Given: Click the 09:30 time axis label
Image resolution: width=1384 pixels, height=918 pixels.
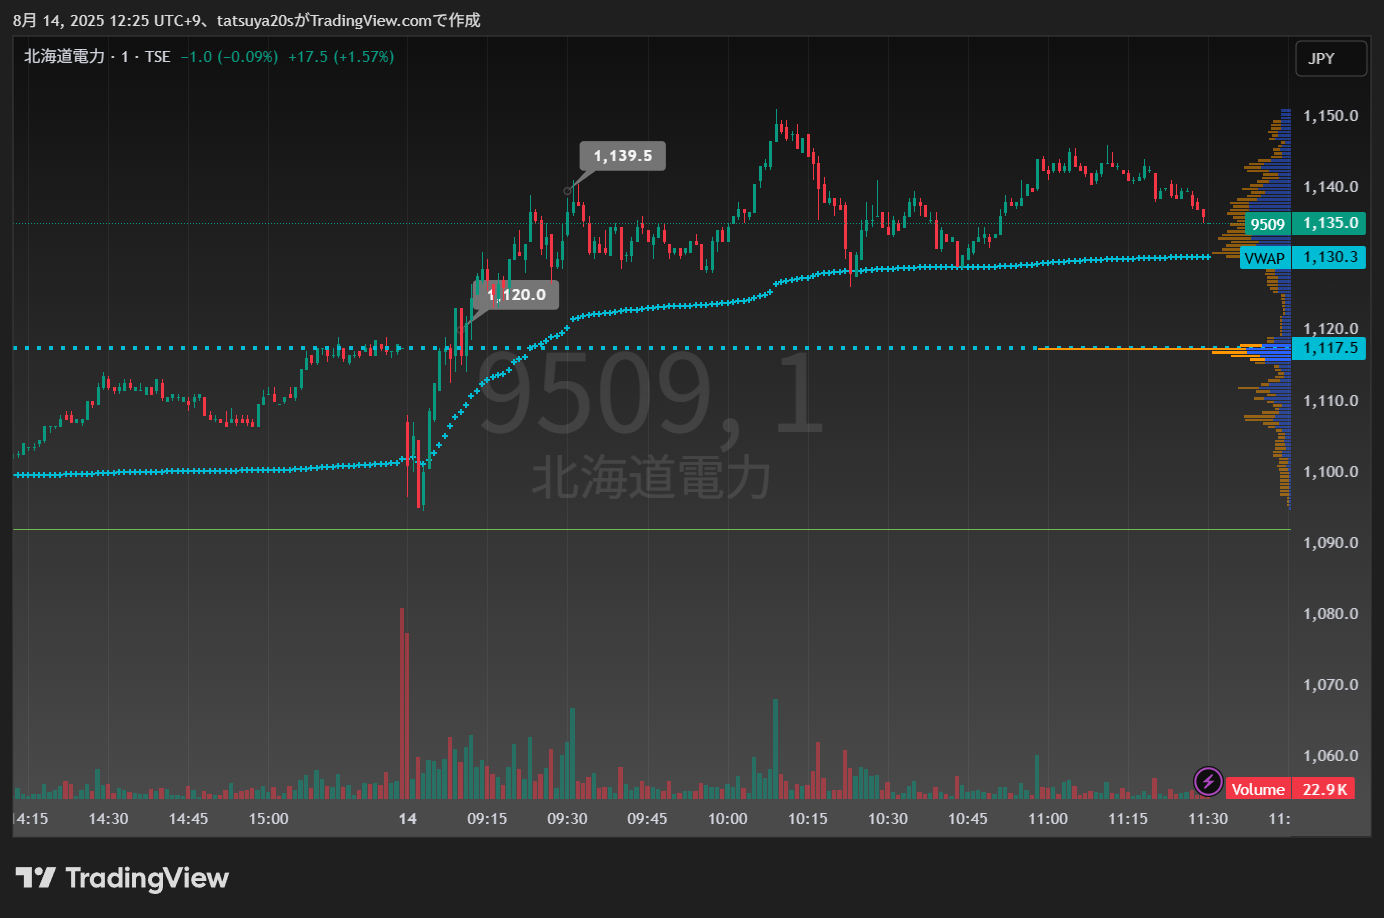Looking at the screenshot, I should pyautogui.click(x=567, y=819).
